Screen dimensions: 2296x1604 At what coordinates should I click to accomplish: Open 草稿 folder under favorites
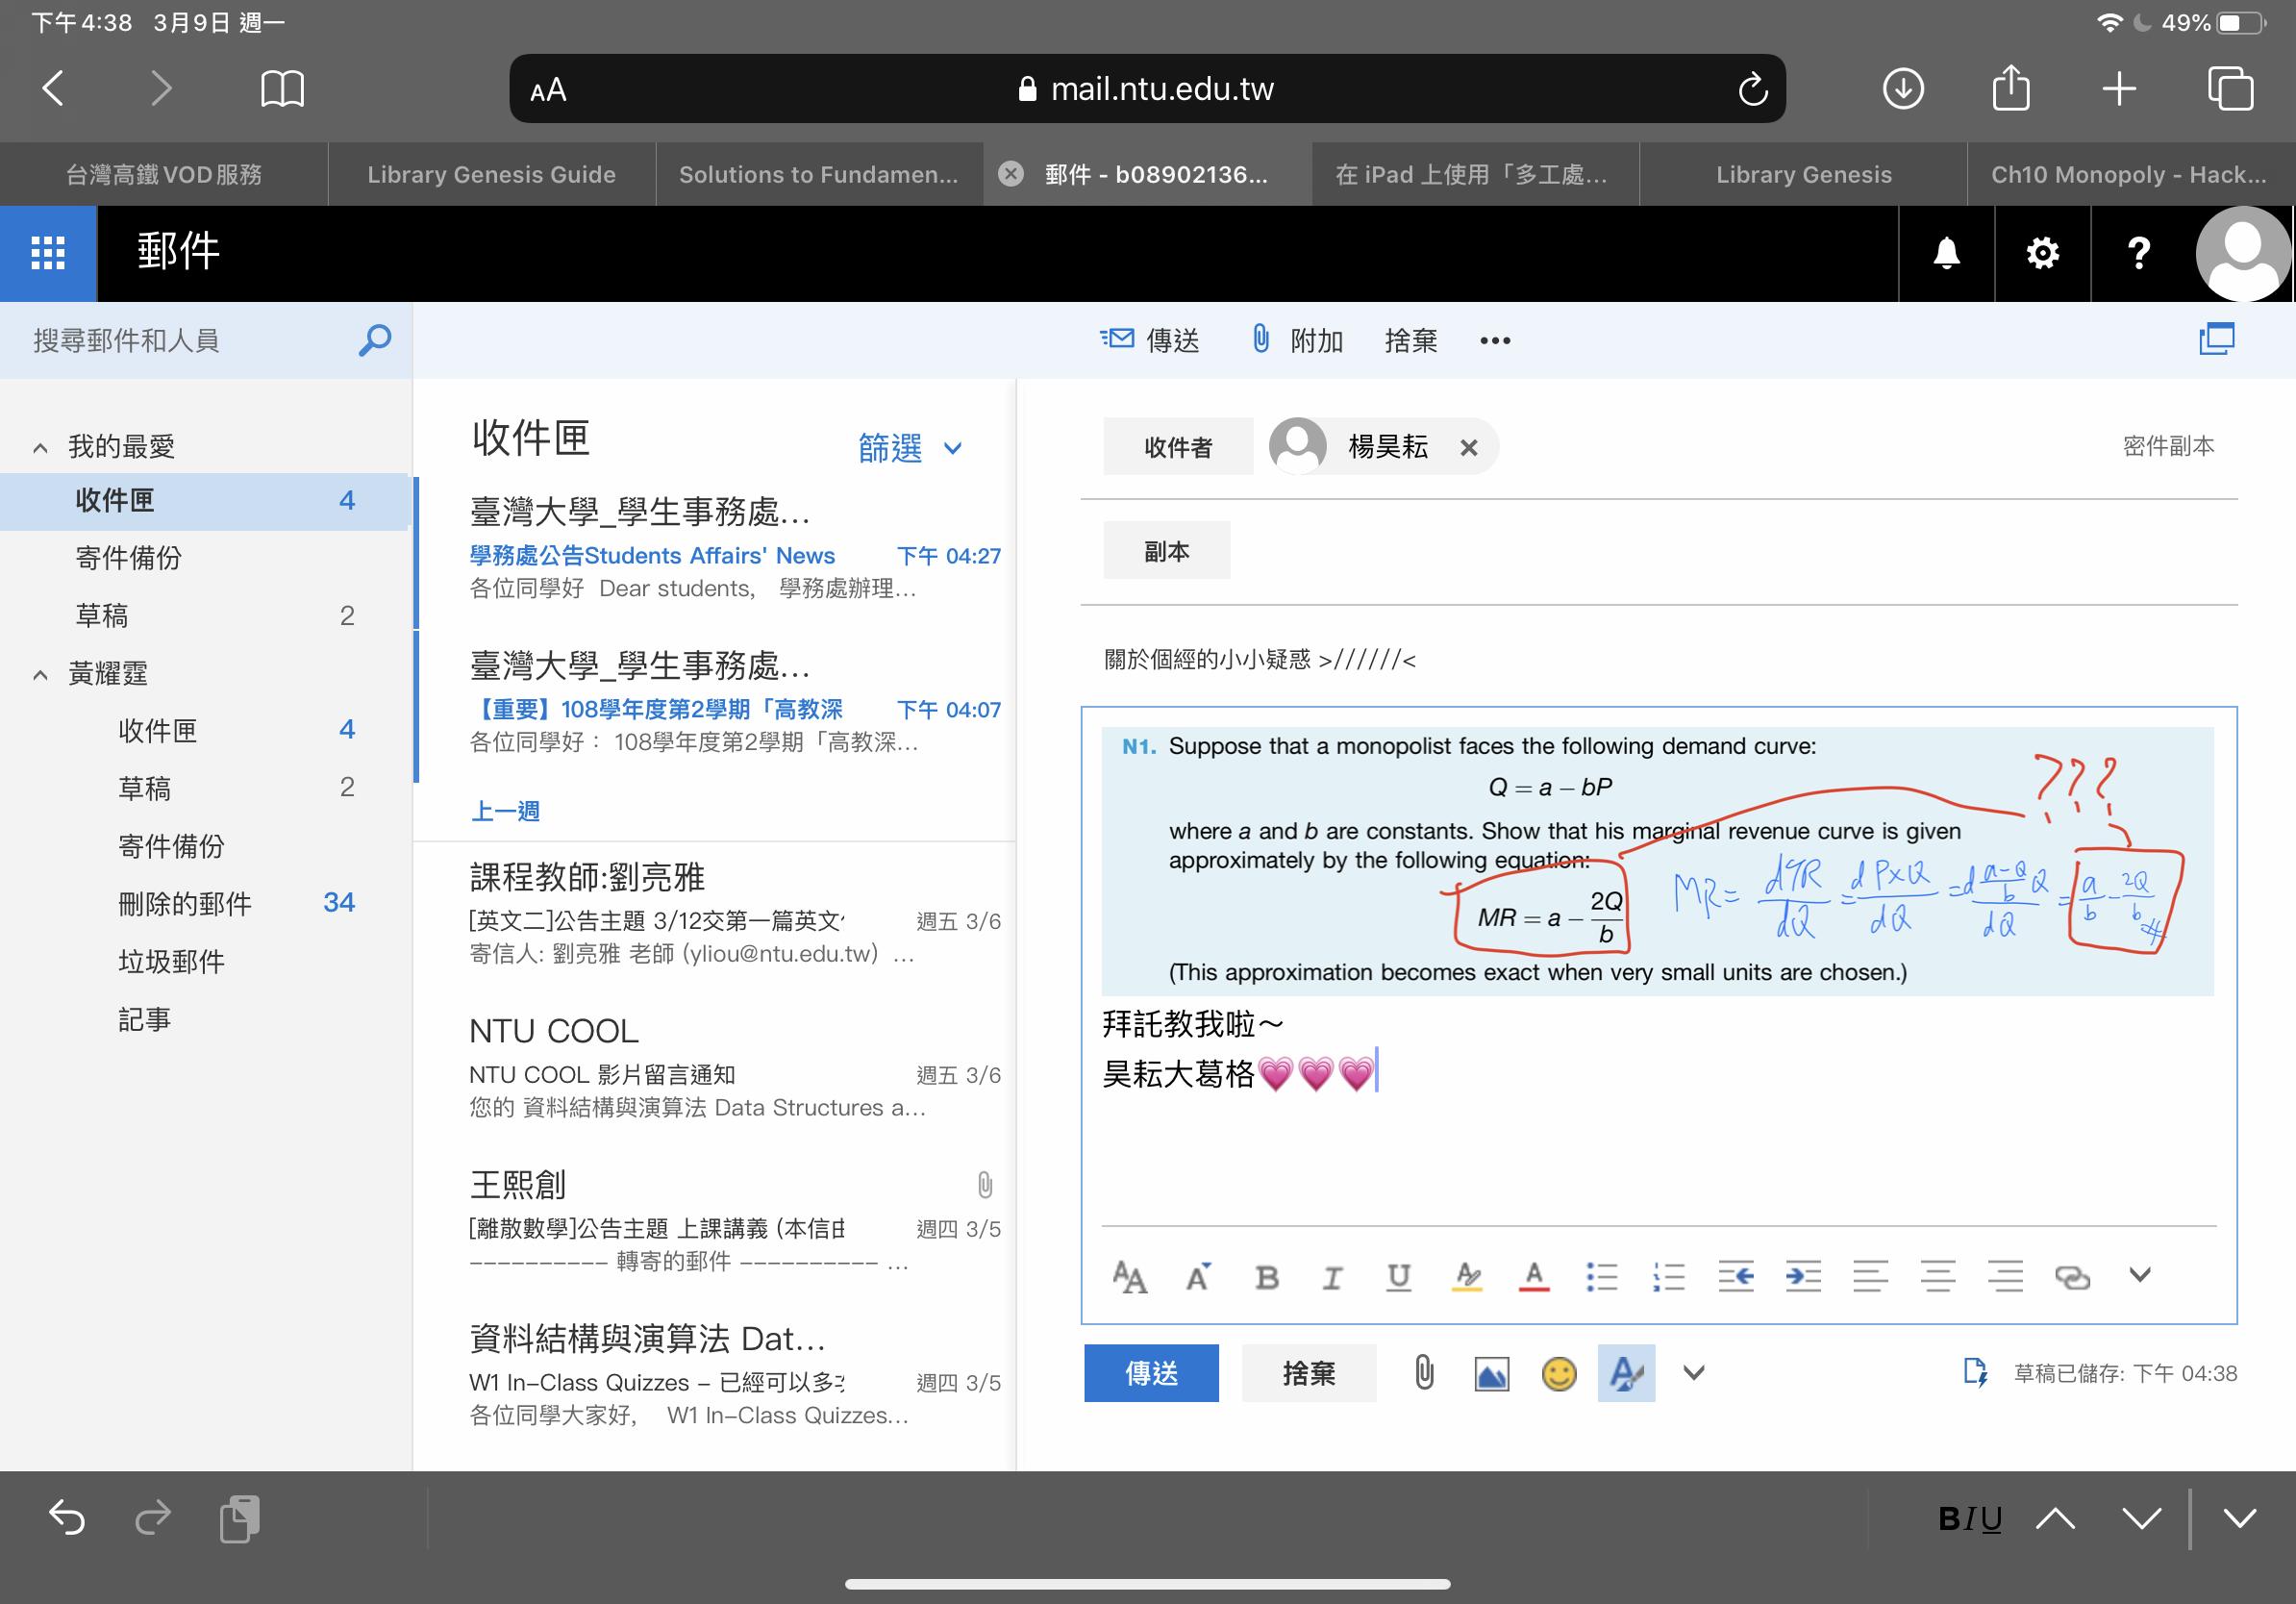pyautogui.click(x=205, y=615)
